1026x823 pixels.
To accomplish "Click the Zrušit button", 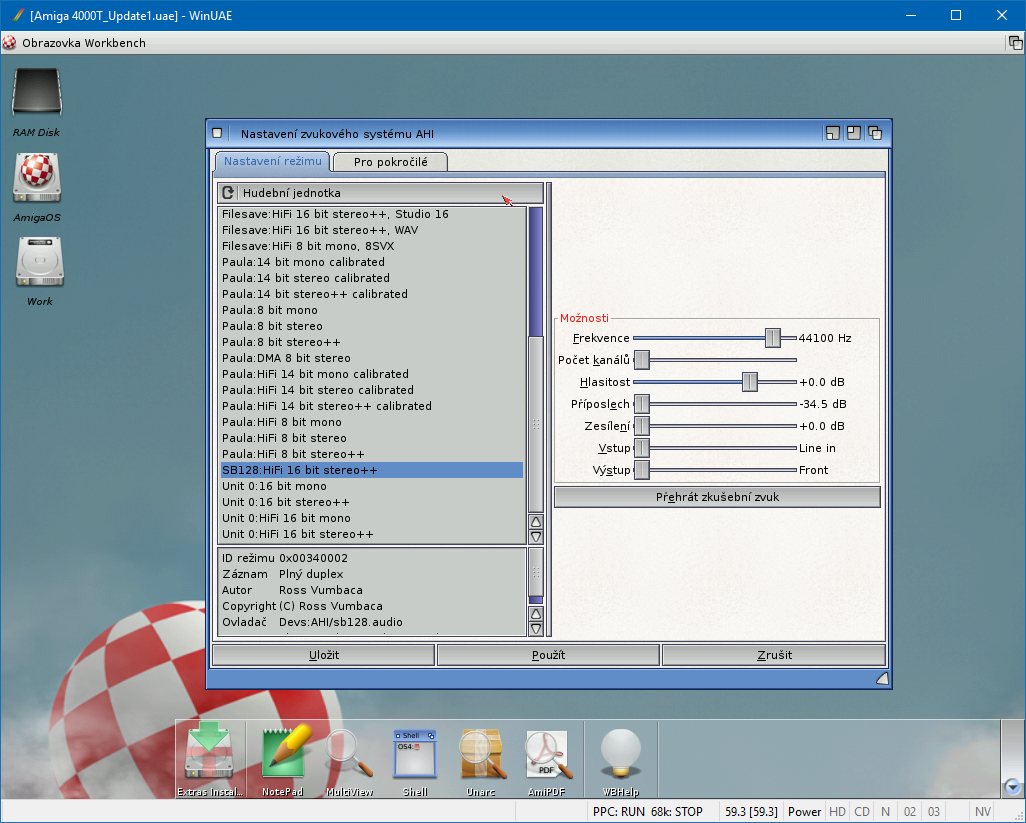I will [x=773, y=655].
